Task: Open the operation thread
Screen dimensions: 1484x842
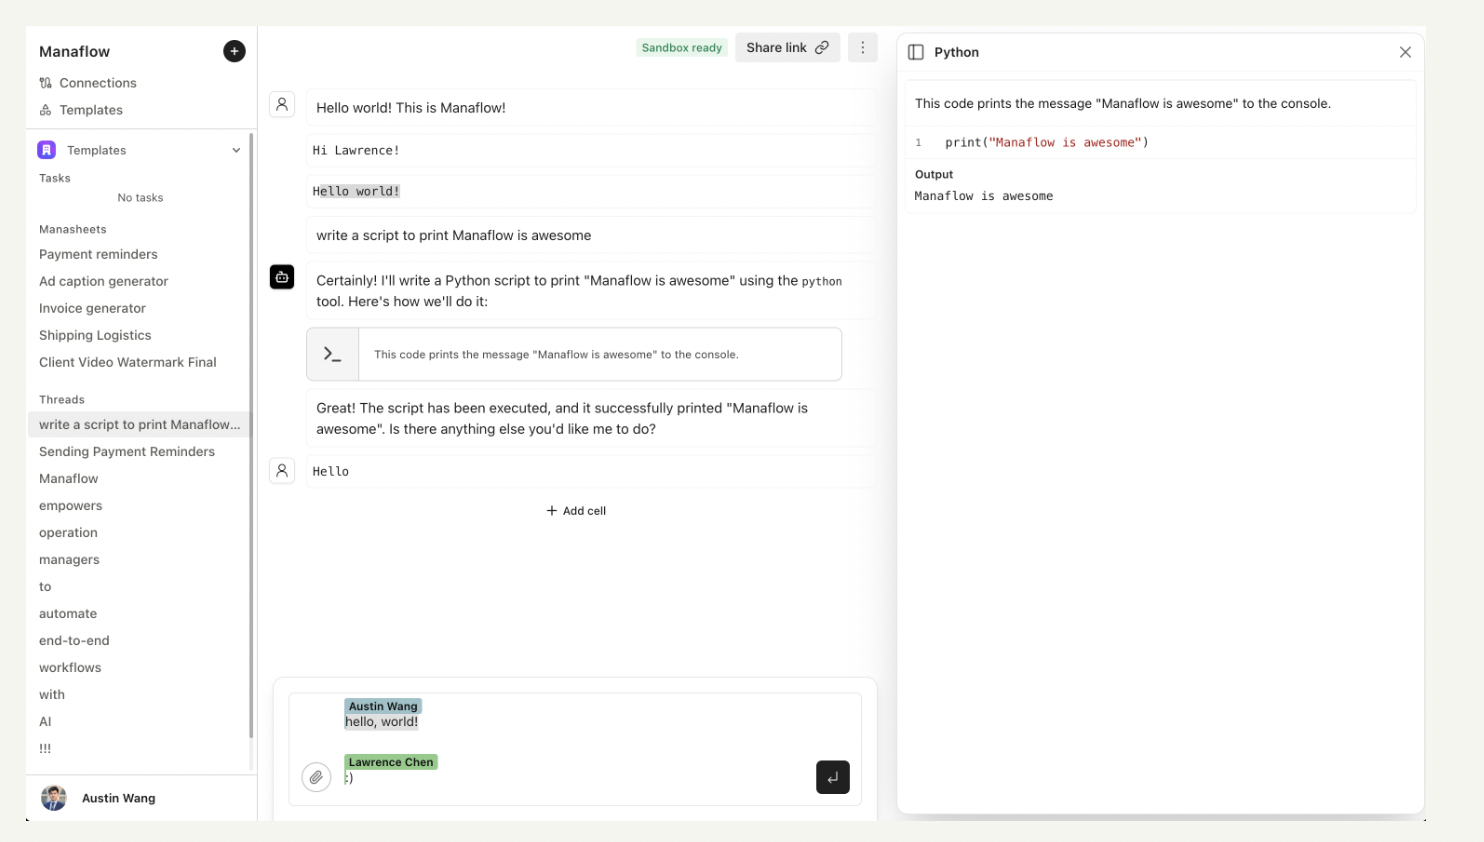Action: pos(68,533)
